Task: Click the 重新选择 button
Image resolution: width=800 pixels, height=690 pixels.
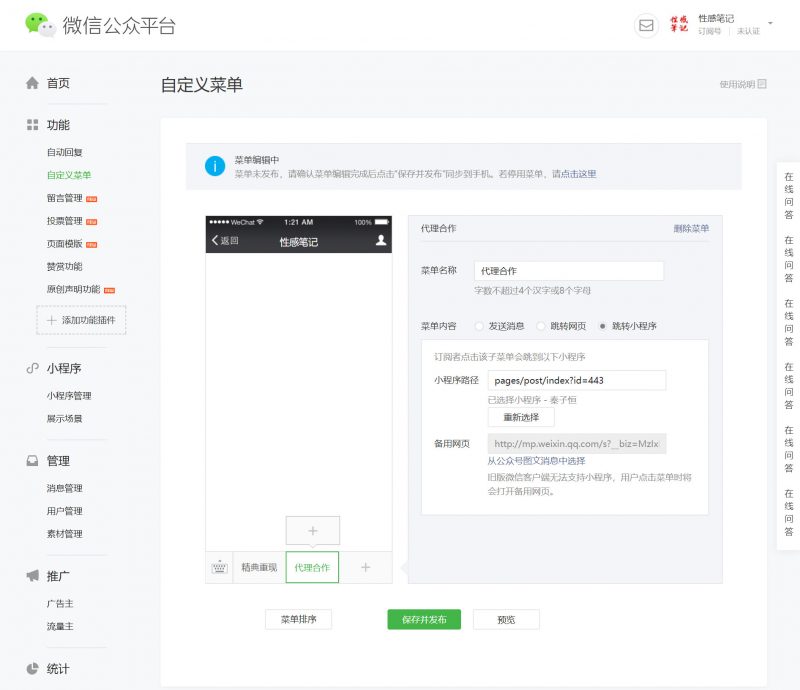Action: tap(521, 417)
